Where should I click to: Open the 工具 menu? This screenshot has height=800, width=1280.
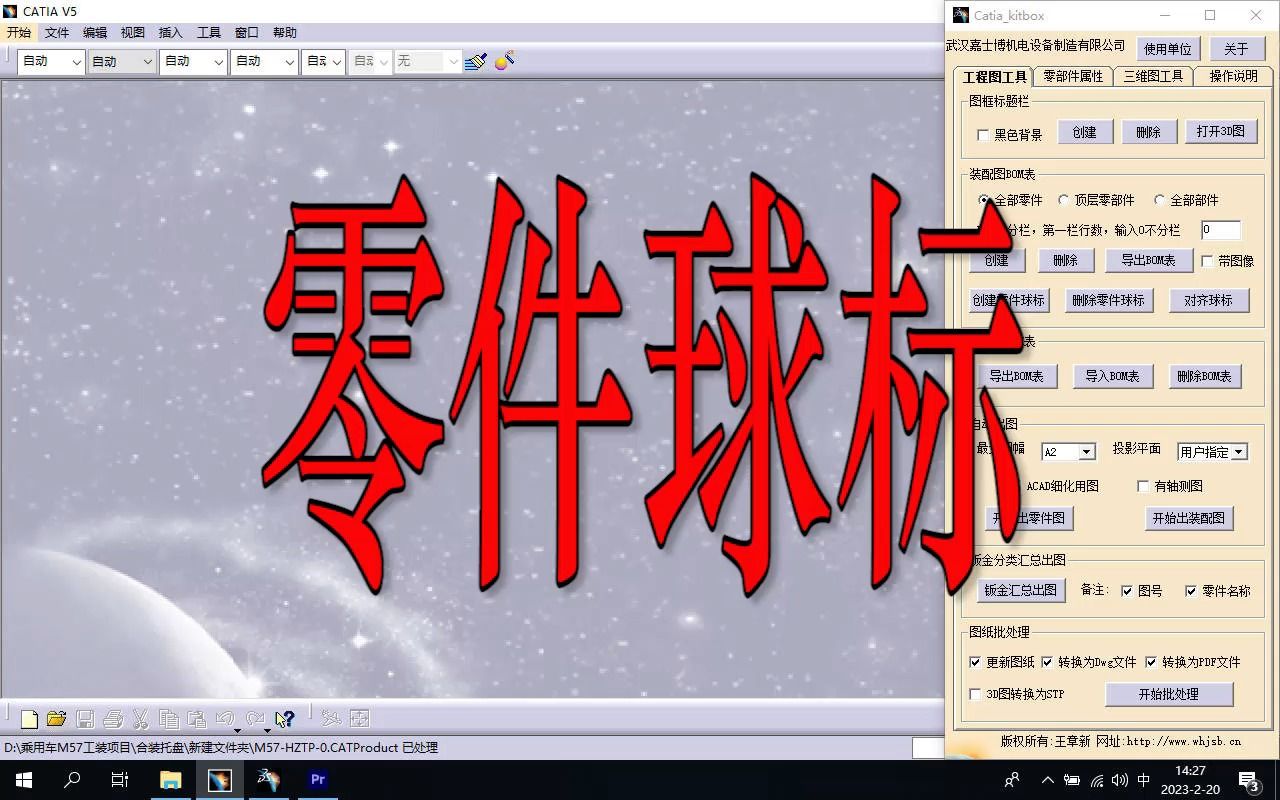209,33
